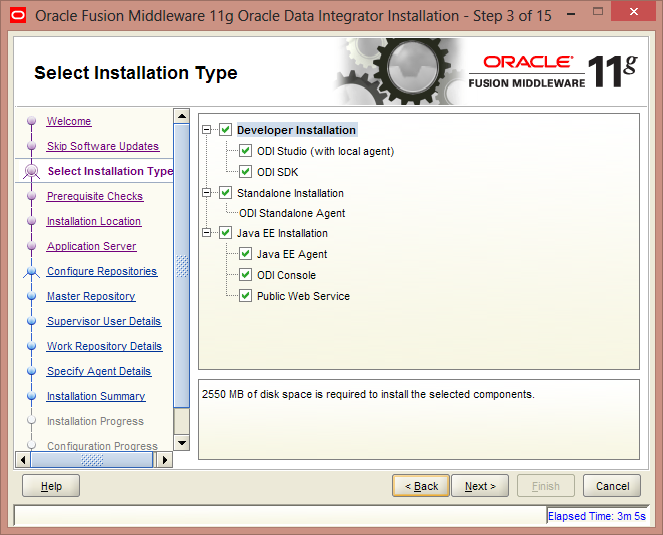Click the scroll right arrow under steps
This screenshot has width=663, height=535.
coord(166,460)
